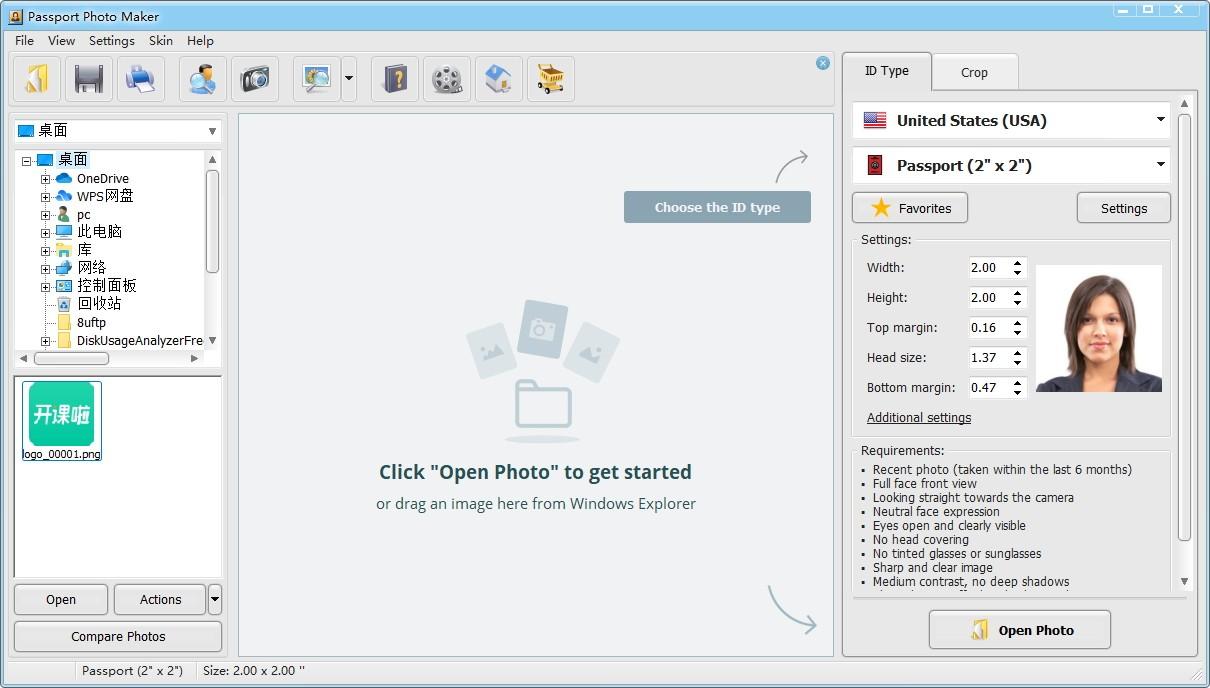Increase the Head size stepper value
The height and width of the screenshot is (688, 1210).
(1018, 353)
